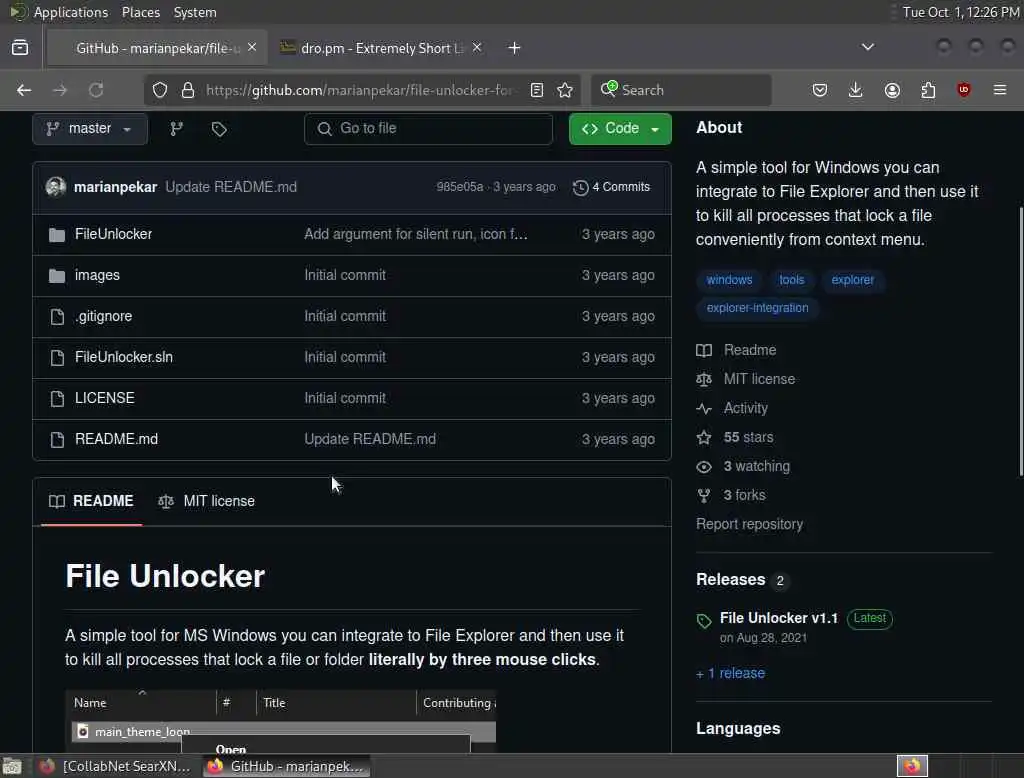
Task: Select the README tab
Action: 91,501
